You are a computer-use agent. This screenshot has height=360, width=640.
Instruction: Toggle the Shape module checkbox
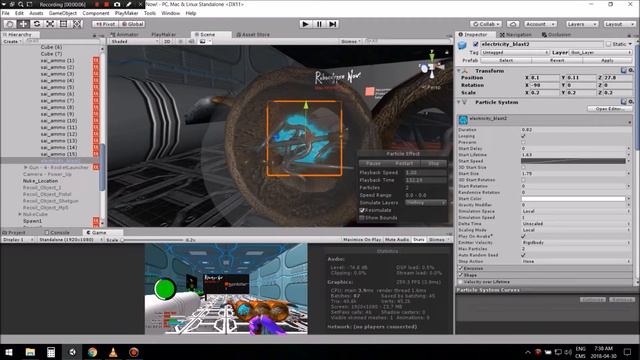(x=461, y=275)
